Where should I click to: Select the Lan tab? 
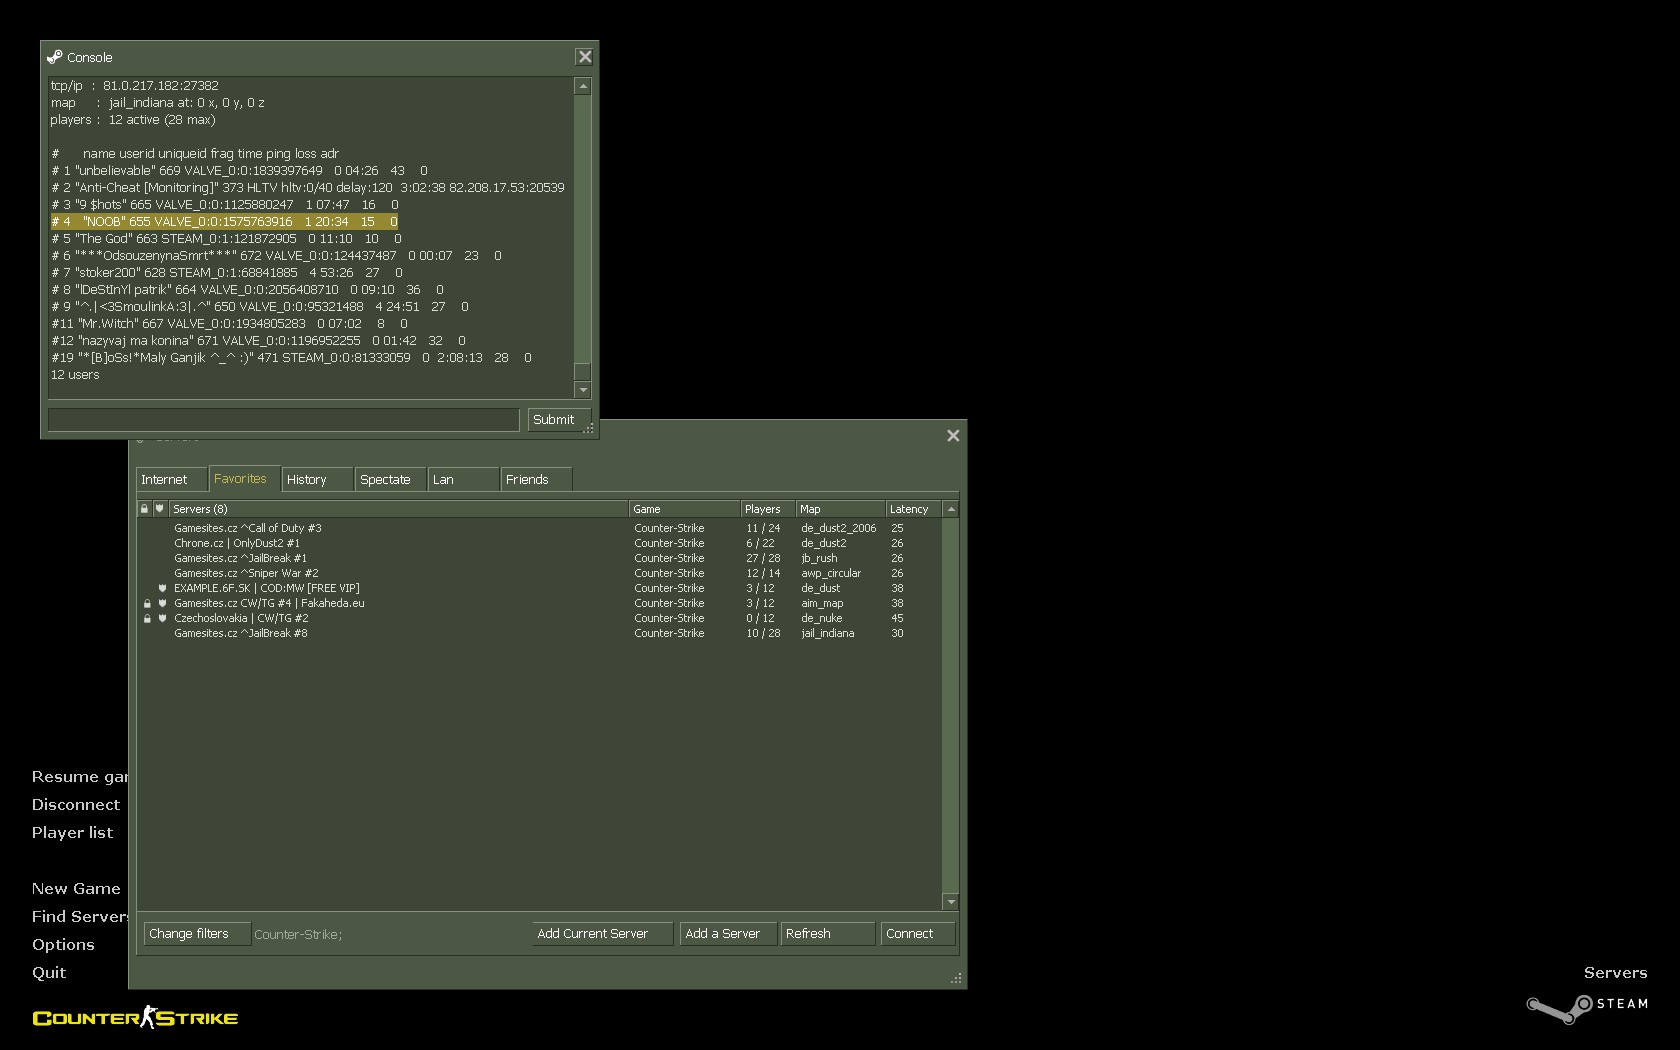[x=463, y=479]
